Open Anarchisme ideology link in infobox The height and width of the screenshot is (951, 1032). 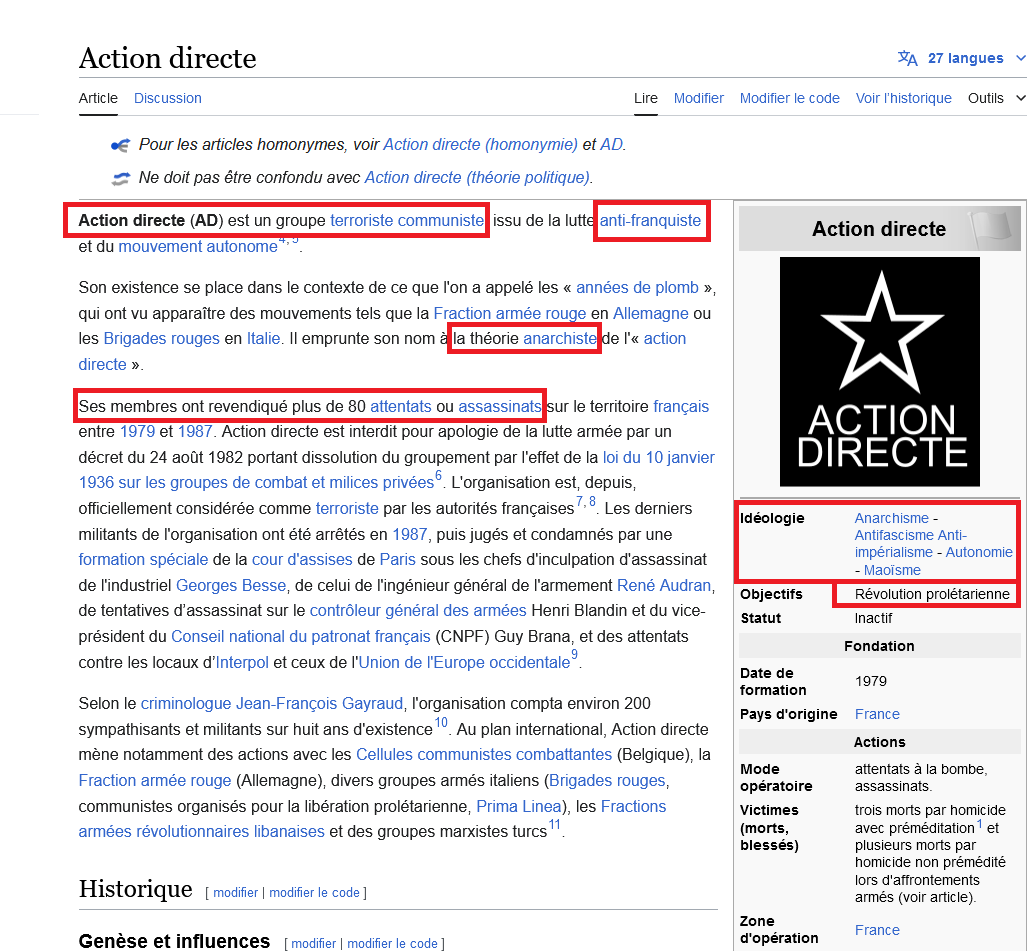[x=892, y=518]
